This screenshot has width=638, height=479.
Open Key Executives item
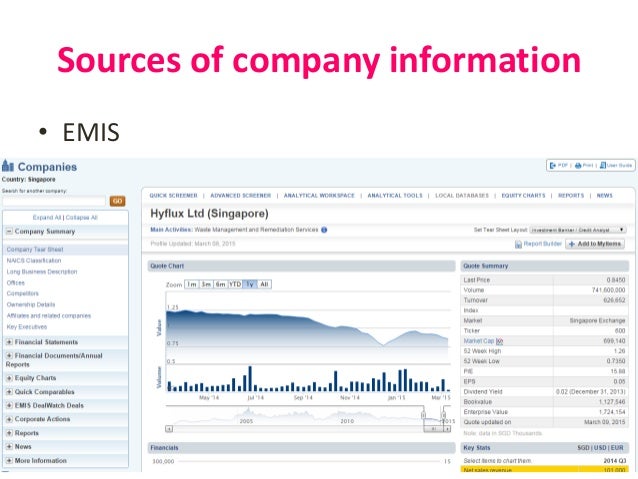point(26,327)
